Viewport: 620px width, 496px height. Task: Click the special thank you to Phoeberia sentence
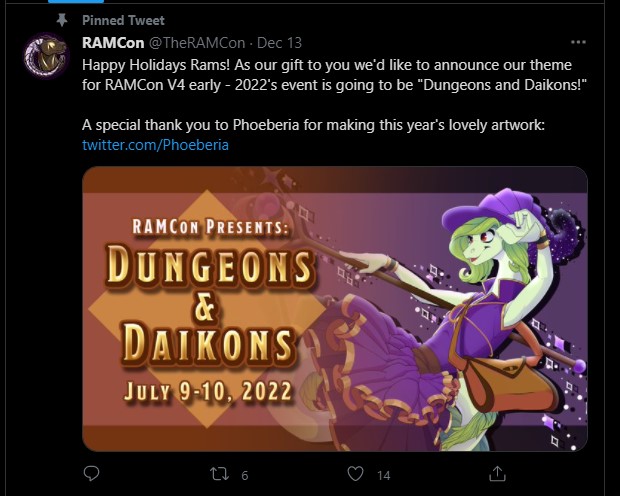click(313, 125)
